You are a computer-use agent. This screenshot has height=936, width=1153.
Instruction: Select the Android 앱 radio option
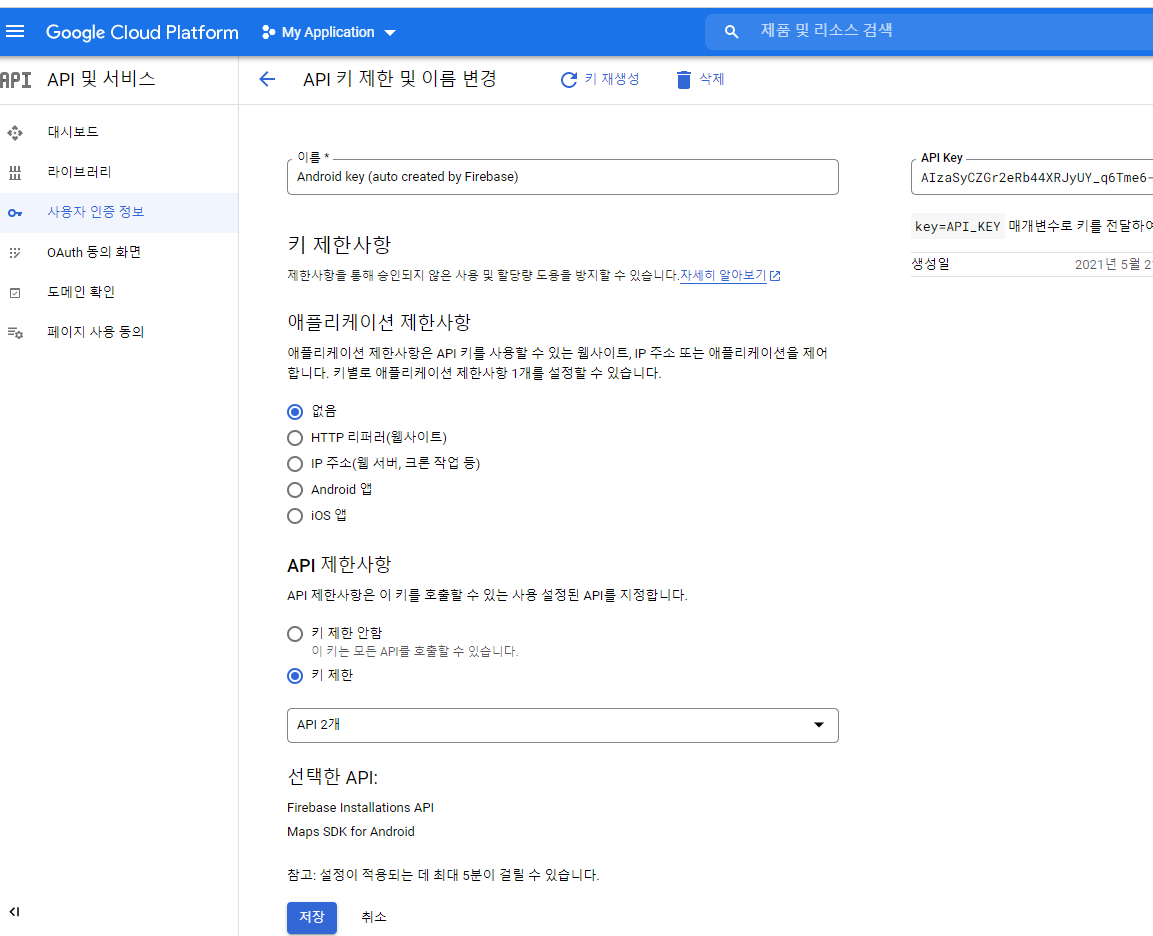pos(295,490)
